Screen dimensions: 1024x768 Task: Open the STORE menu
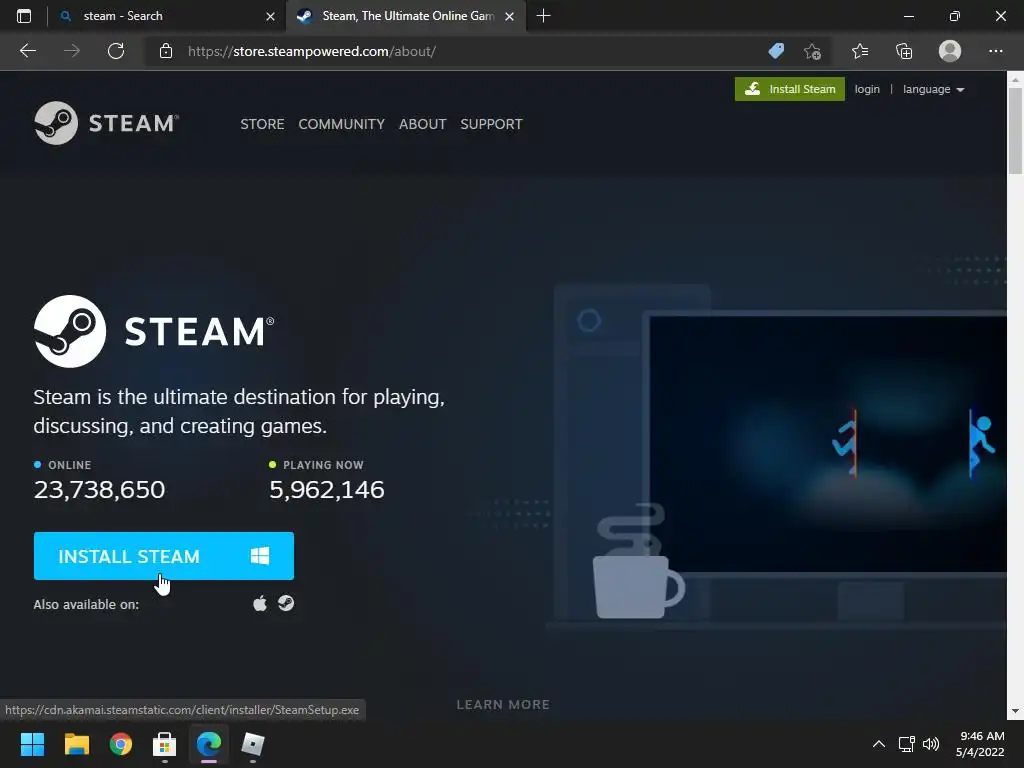pyautogui.click(x=262, y=124)
